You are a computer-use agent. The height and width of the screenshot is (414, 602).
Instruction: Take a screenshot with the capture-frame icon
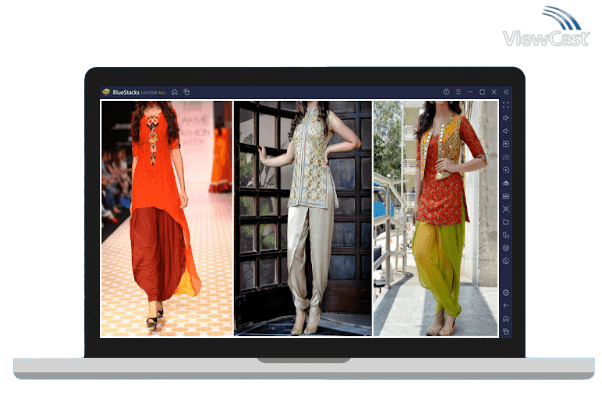point(506,209)
